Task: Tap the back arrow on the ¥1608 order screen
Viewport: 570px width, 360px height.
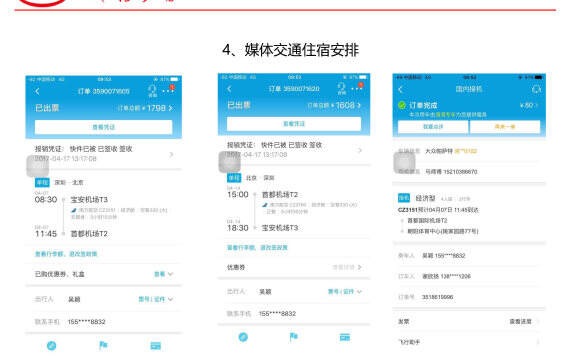Action: [229, 89]
